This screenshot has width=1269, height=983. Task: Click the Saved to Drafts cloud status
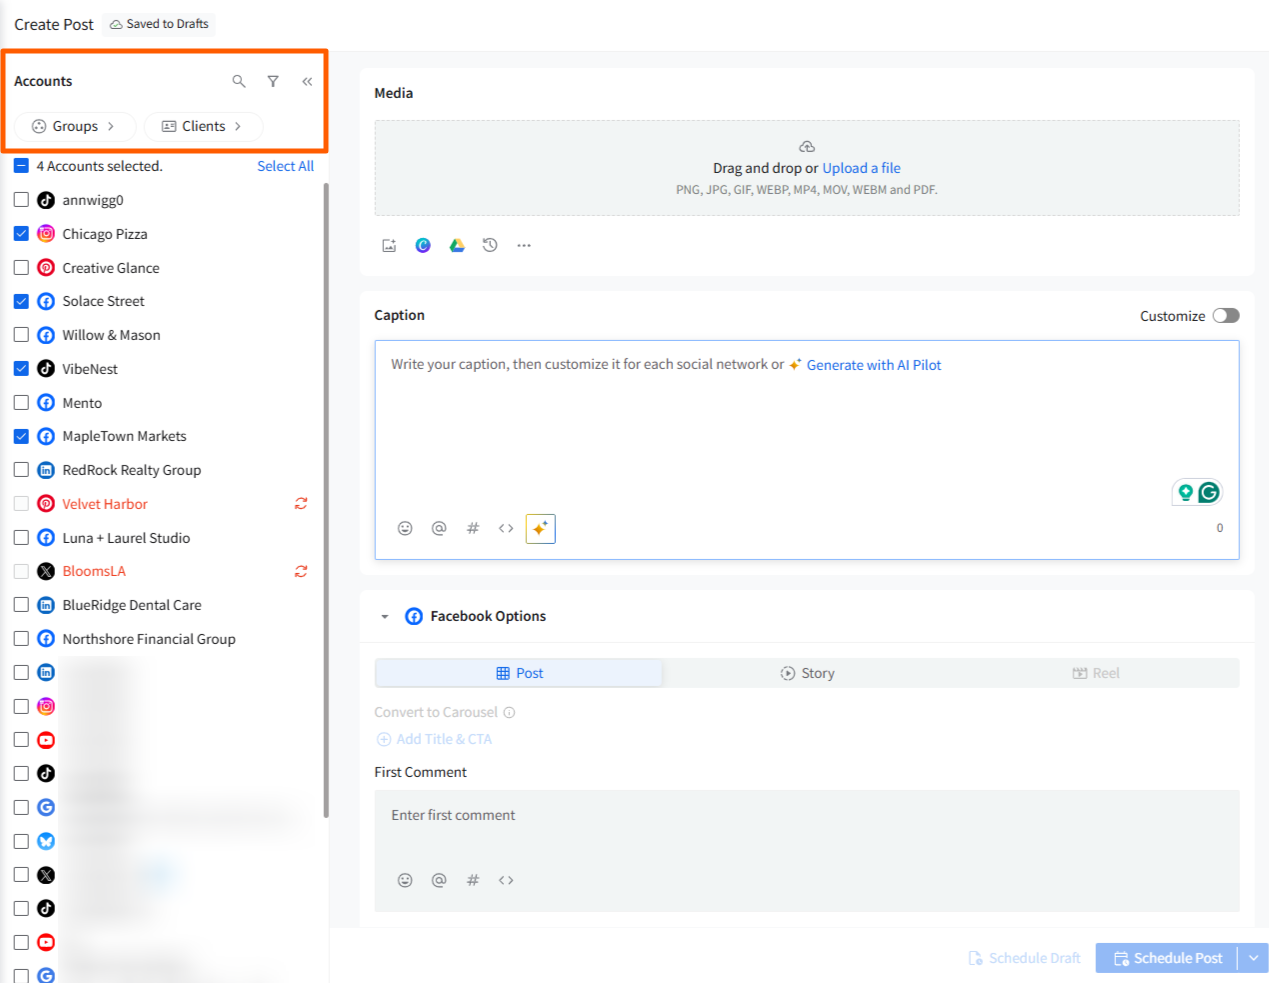pyautogui.click(x=159, y=24)
